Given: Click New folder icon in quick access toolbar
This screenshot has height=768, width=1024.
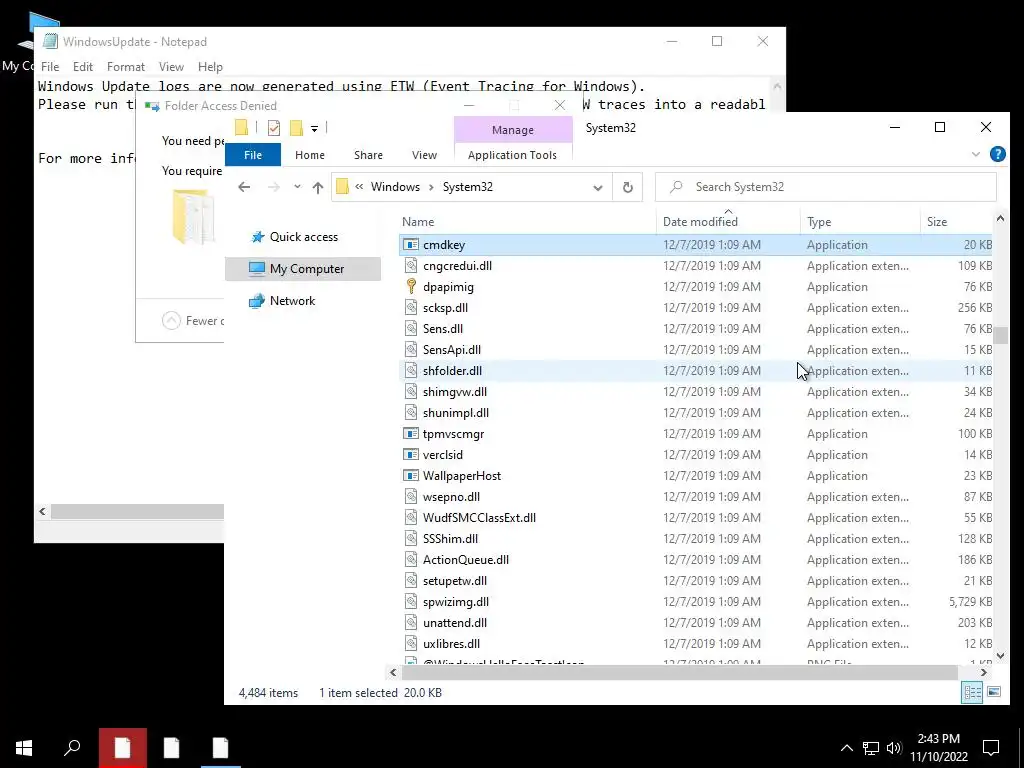Looking at the screenshot, I should 296,128.
